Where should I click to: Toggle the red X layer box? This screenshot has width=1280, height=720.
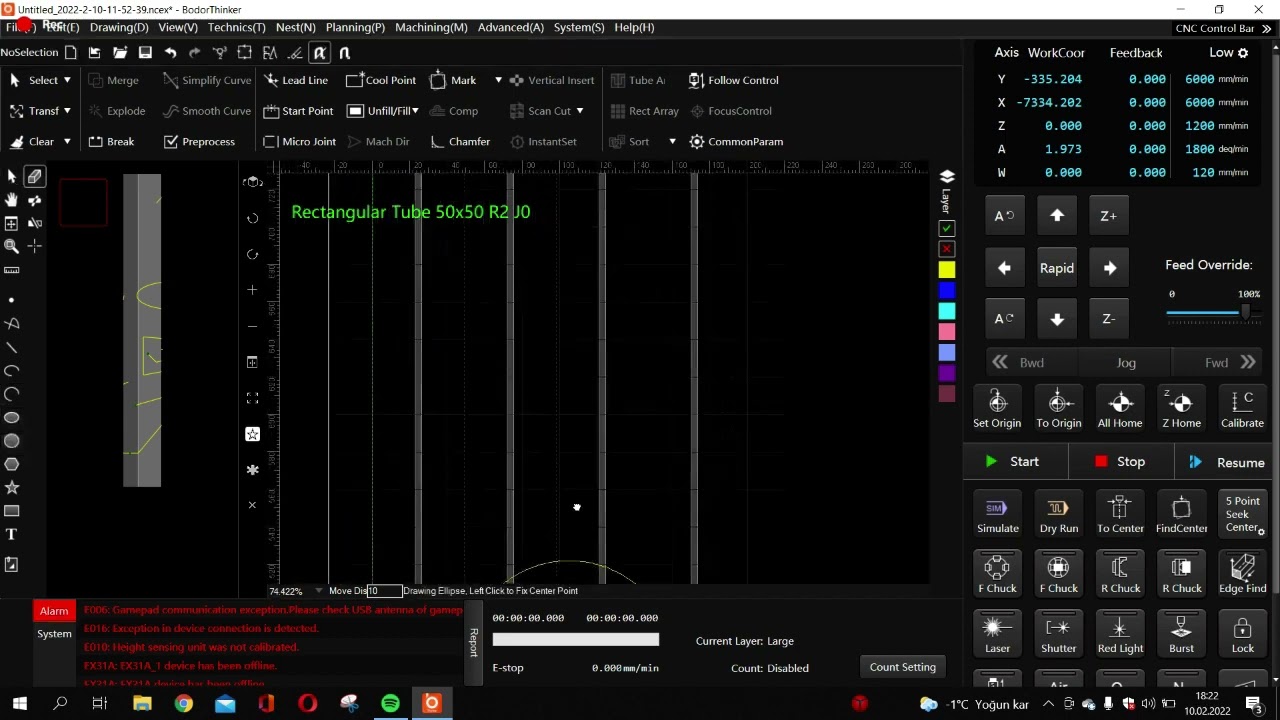(x=946, y=249)
